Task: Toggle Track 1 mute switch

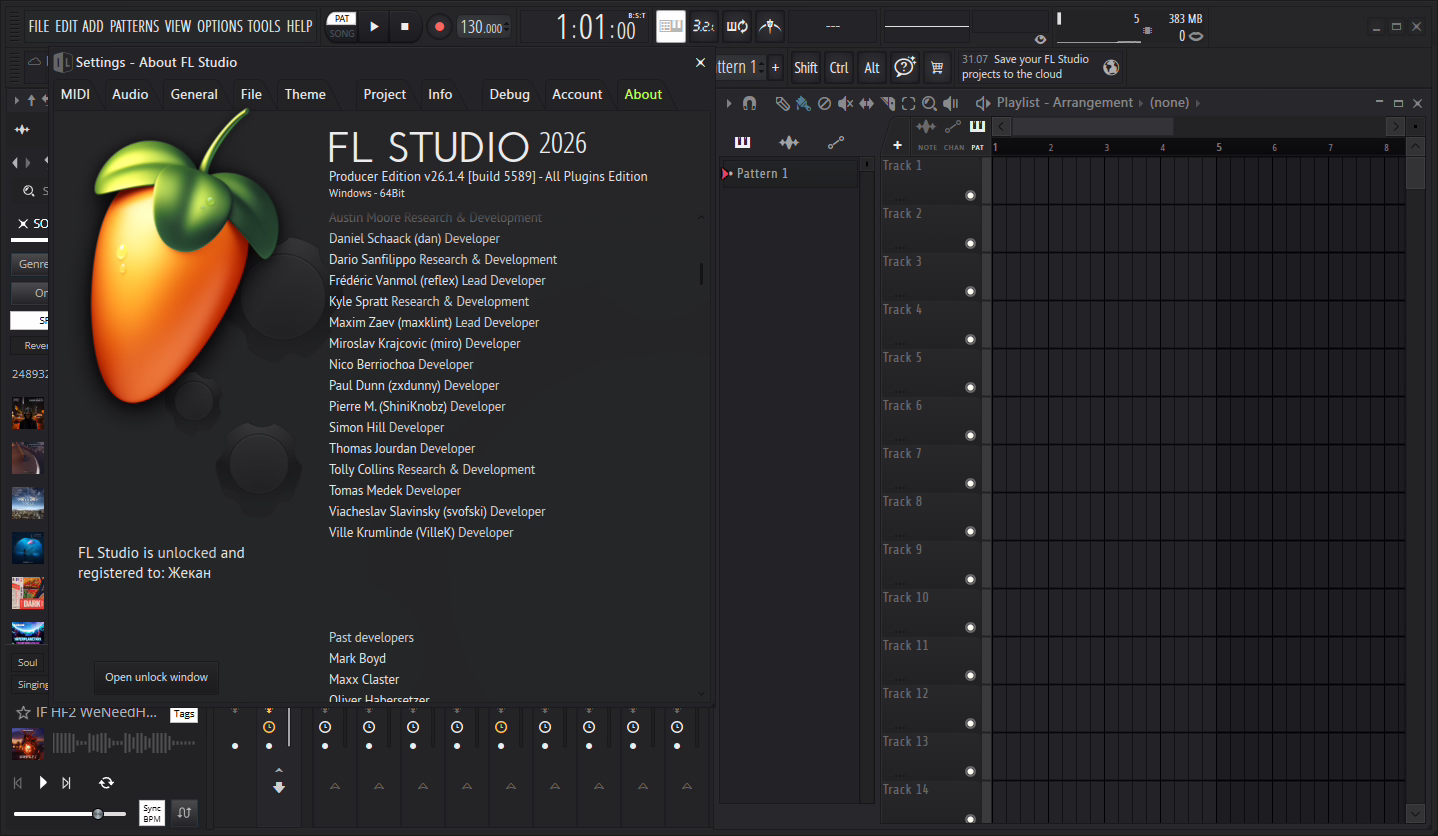Action: point(970,196)
